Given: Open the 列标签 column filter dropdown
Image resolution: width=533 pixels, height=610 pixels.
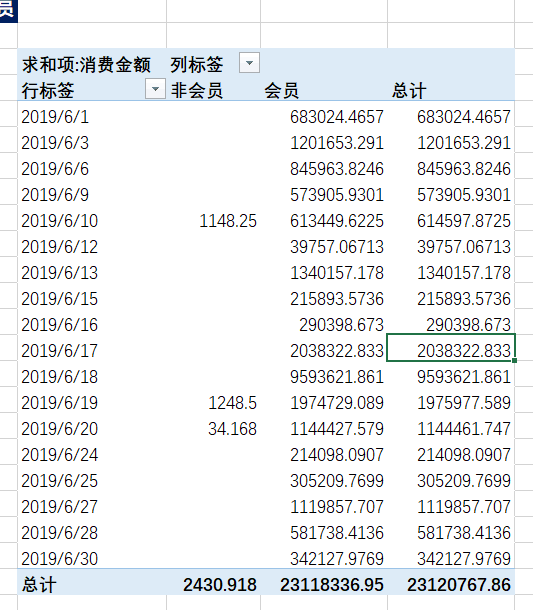Looking at the screenshot, I should pos(249,63).
